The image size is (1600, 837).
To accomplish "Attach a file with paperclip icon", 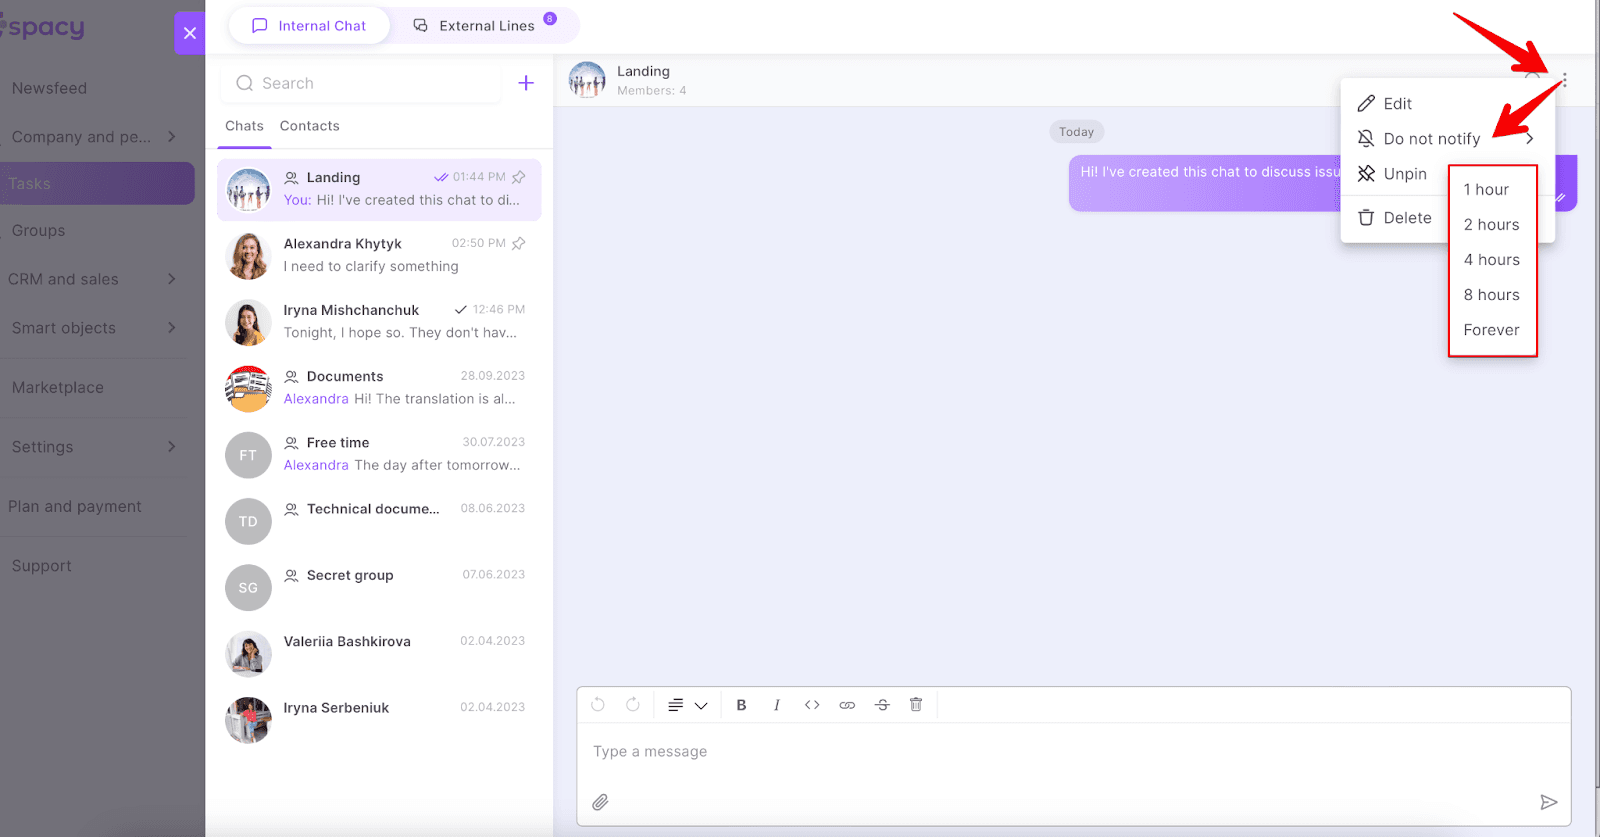I will [x=600, y=802].
